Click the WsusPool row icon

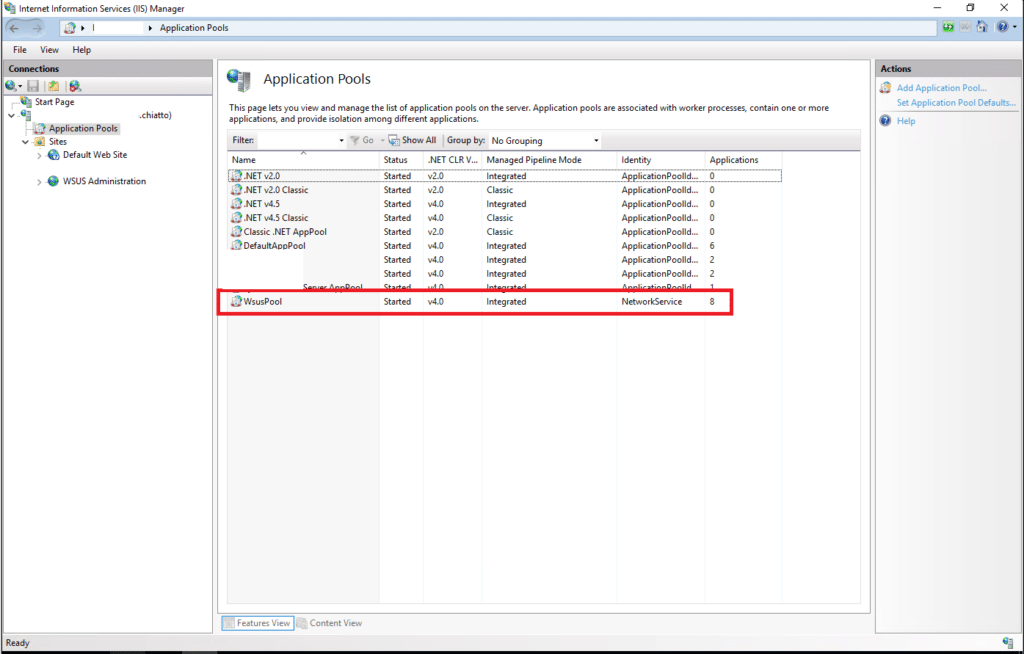[x=236, y=301]
